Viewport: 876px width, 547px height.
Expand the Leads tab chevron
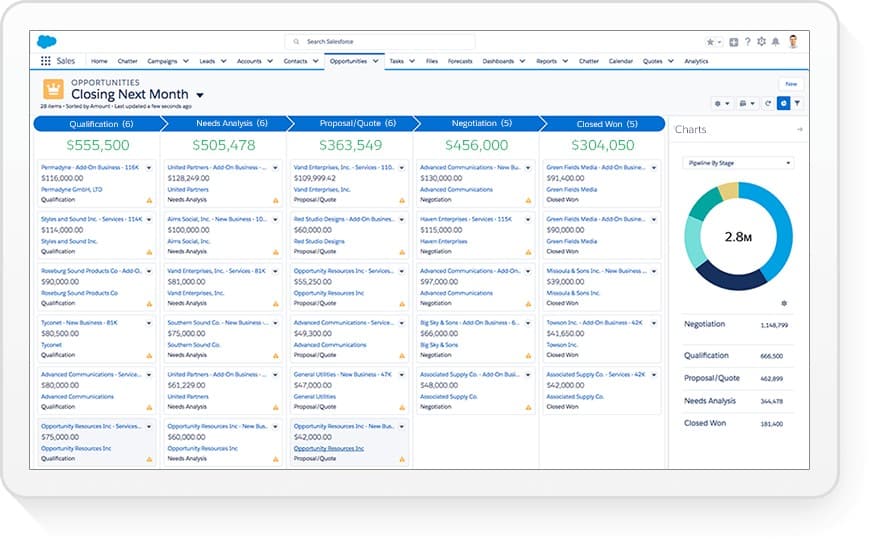[223, 61]
